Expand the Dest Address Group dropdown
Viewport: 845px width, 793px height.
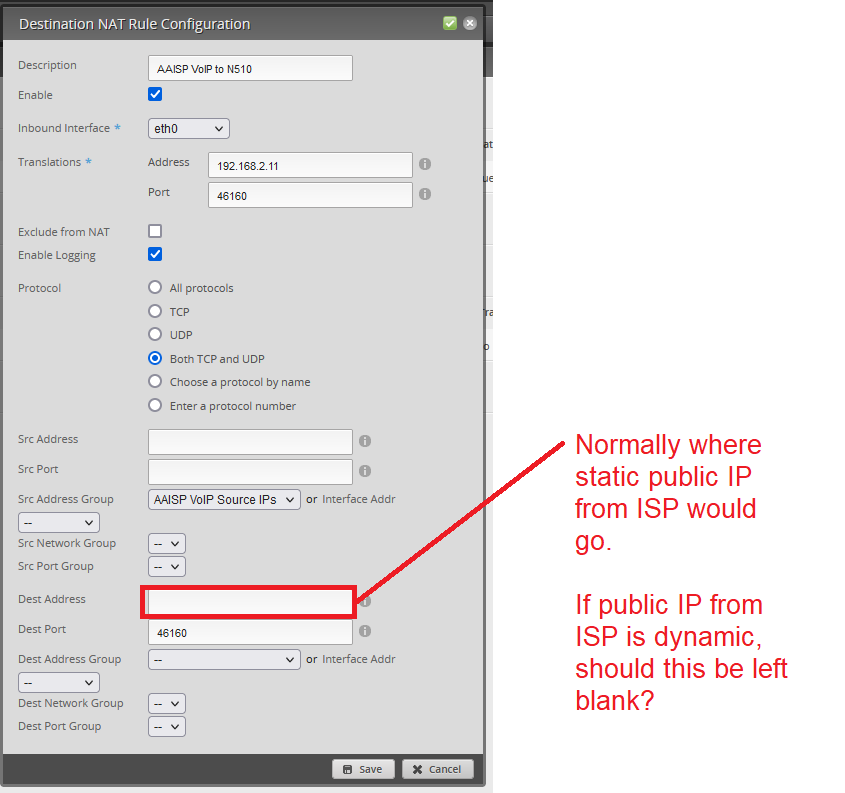224,659
